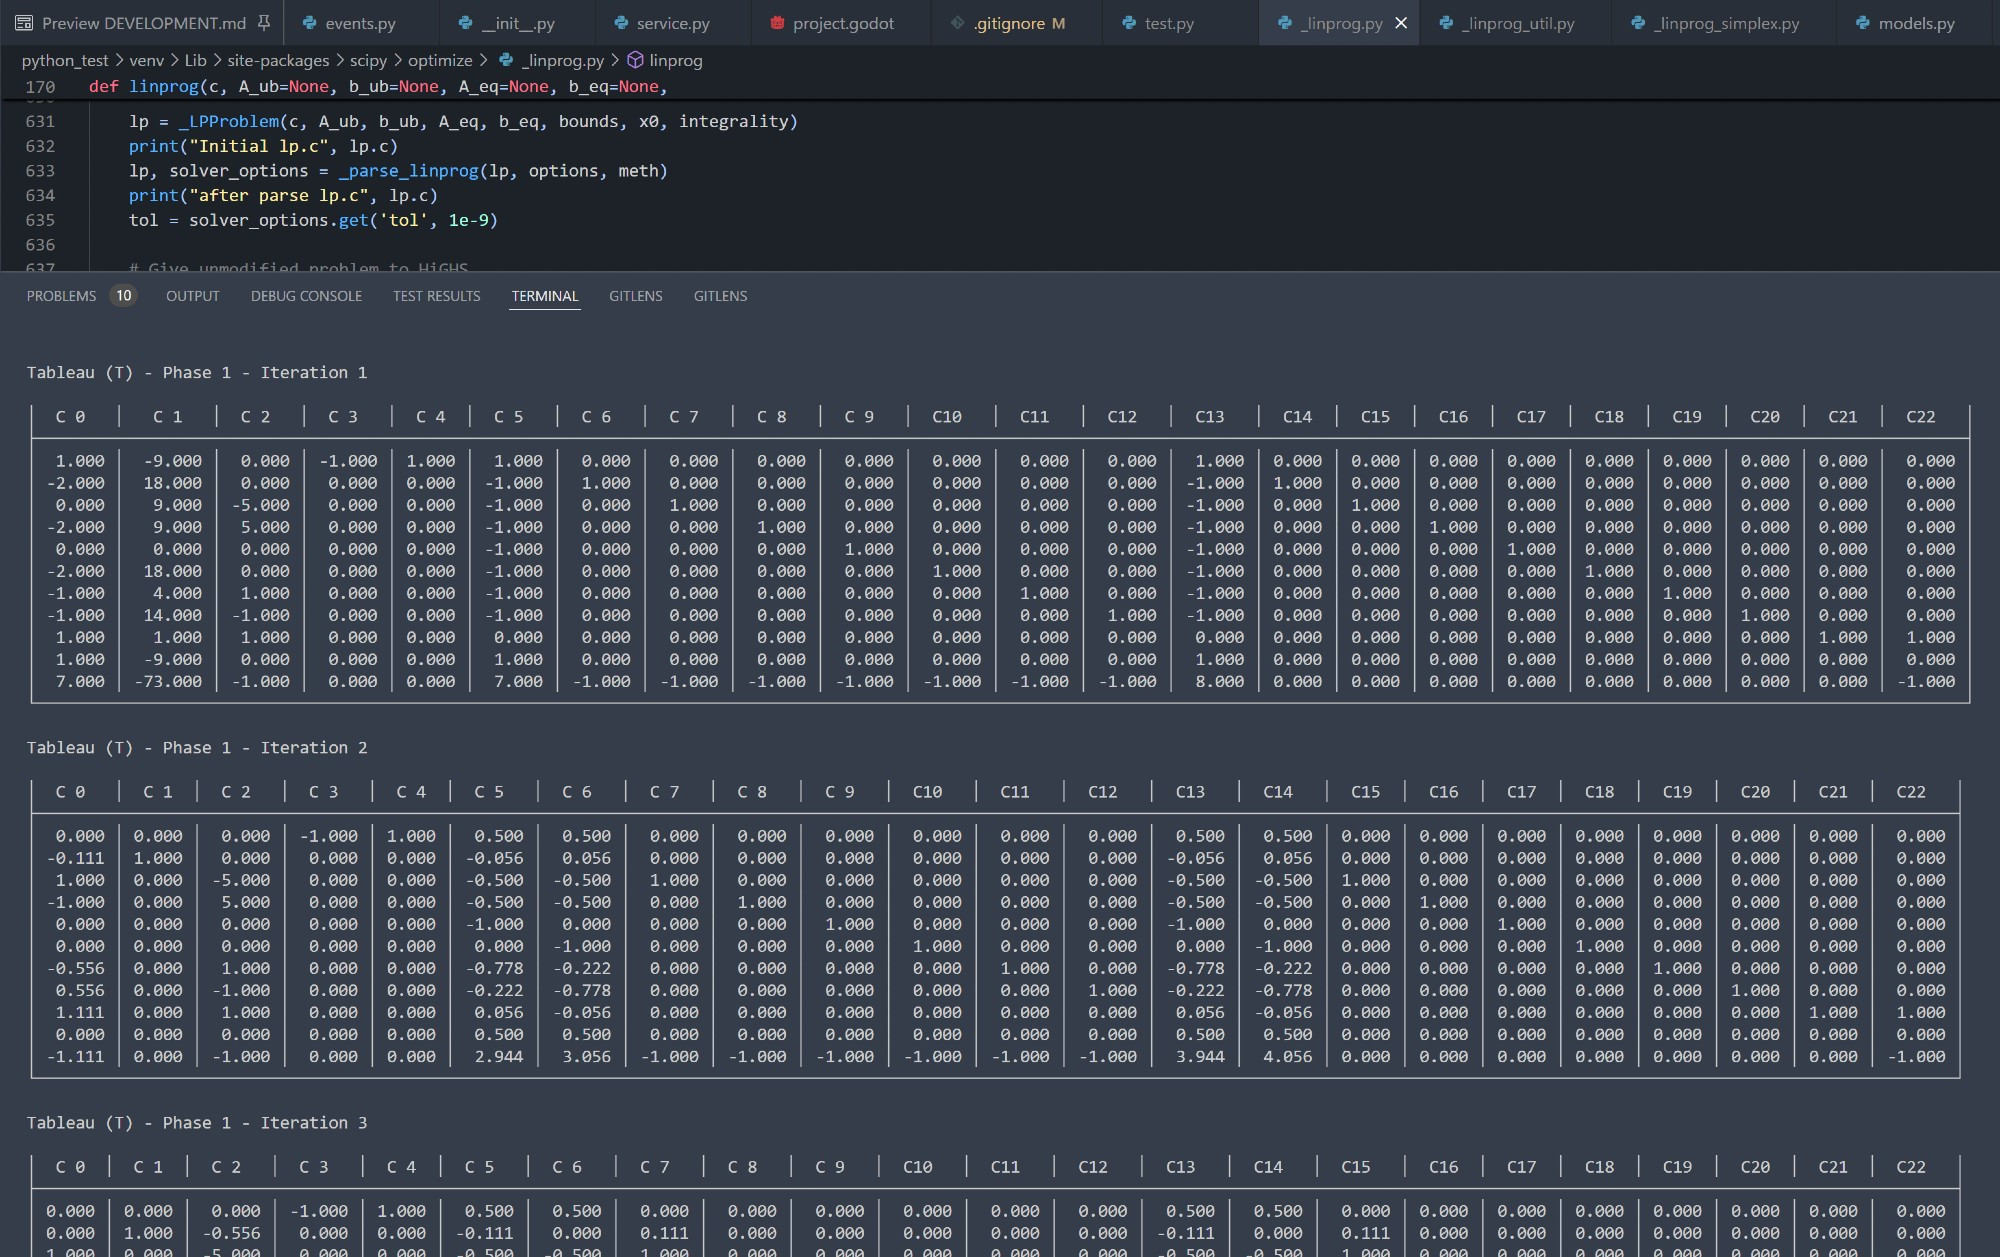
Task: Click the 2.944 value in Iteration 2 tableau
Action: coord(498,1056)
